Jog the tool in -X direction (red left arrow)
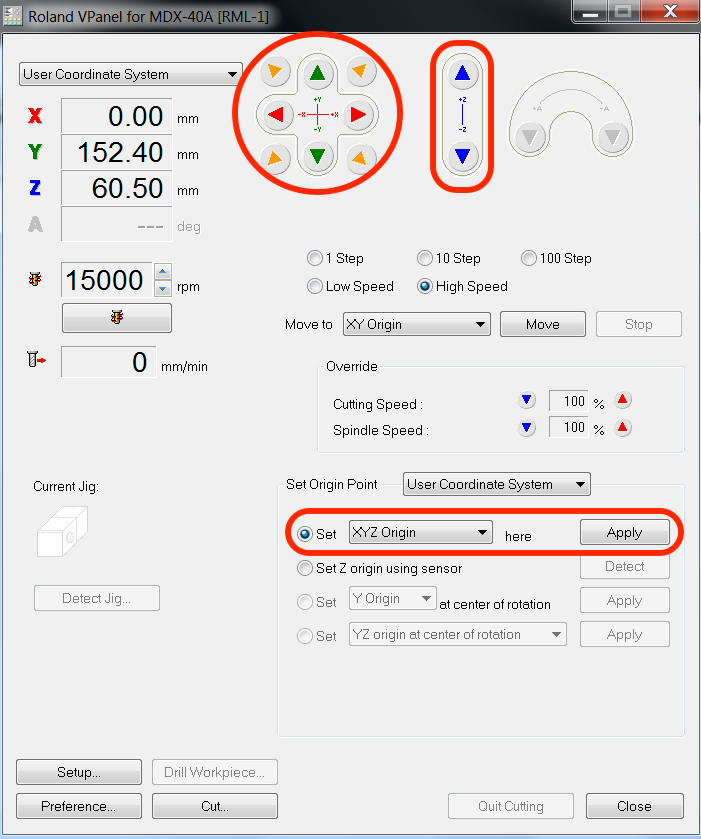701x839 pixels. pyautogui.click(x=276, y=114)
